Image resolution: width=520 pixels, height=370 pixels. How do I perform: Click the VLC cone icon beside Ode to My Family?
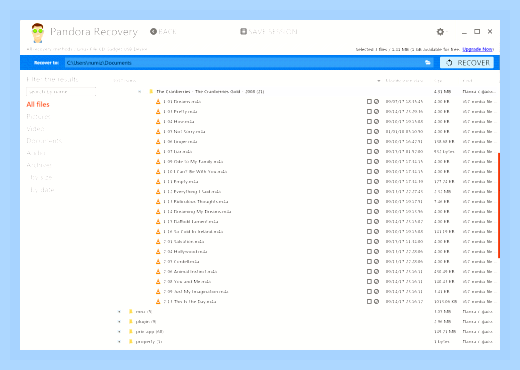click(x=158, y=162)
